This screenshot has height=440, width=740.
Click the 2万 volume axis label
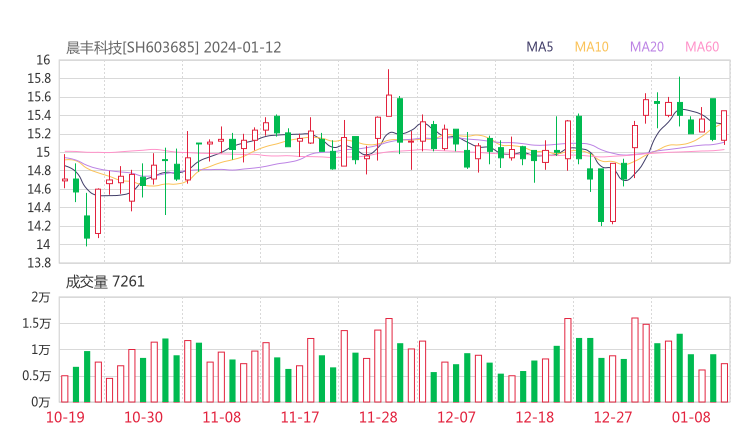coord(41,297)
